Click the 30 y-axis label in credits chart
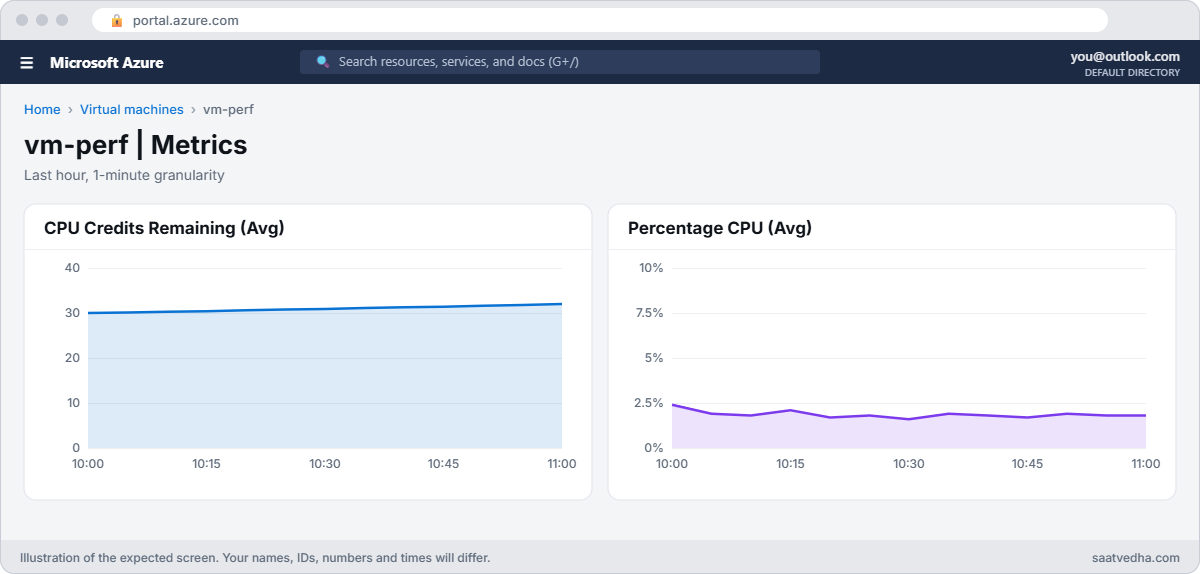 pyautogui.click(x=72, y=313)
